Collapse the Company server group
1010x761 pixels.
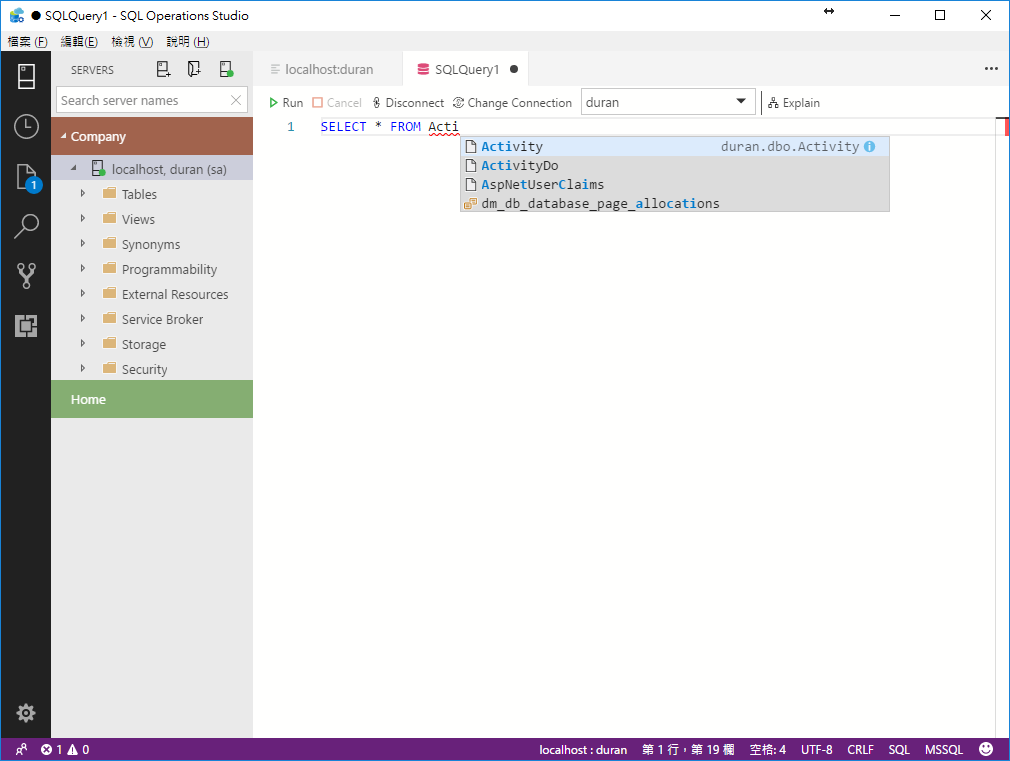pyautogui.click(x=64, y=136)
